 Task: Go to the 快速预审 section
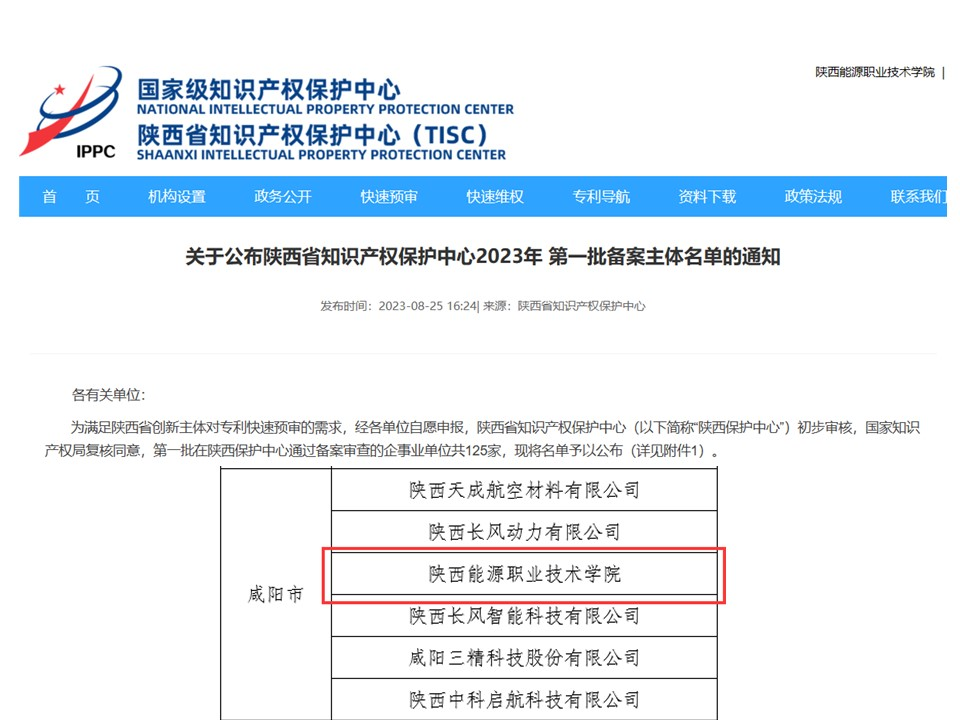pos(389,197)
